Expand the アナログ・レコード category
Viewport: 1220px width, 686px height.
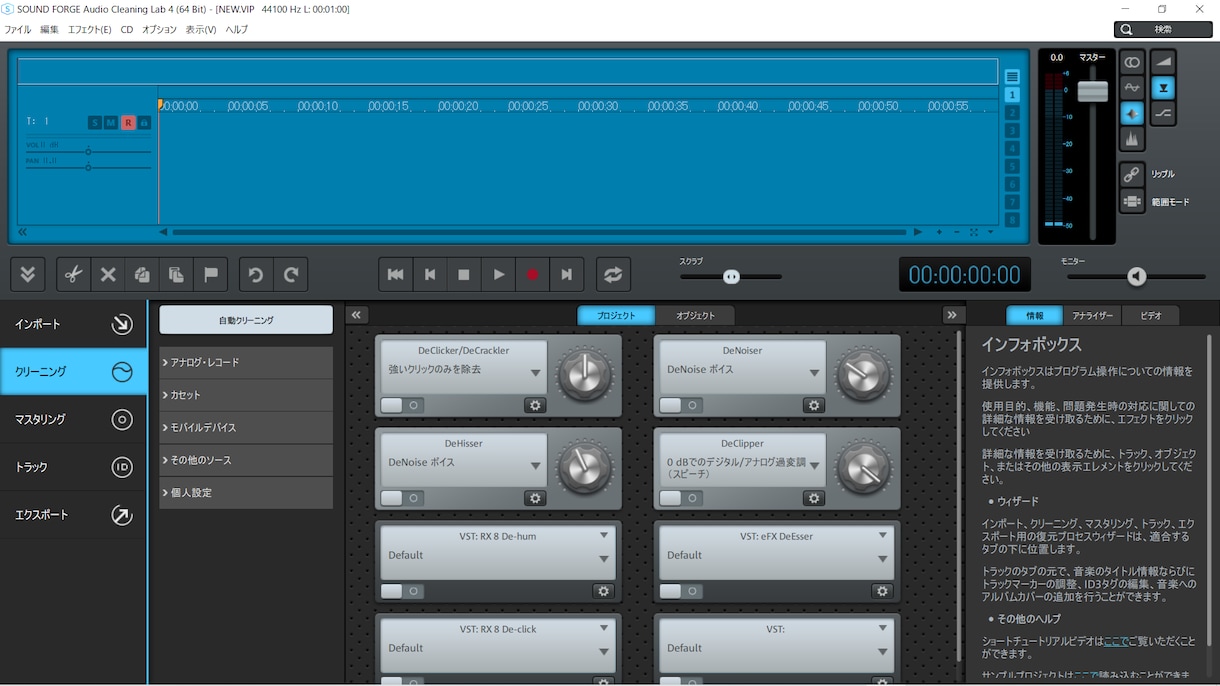pyautogui.click(x=246, y=362)
